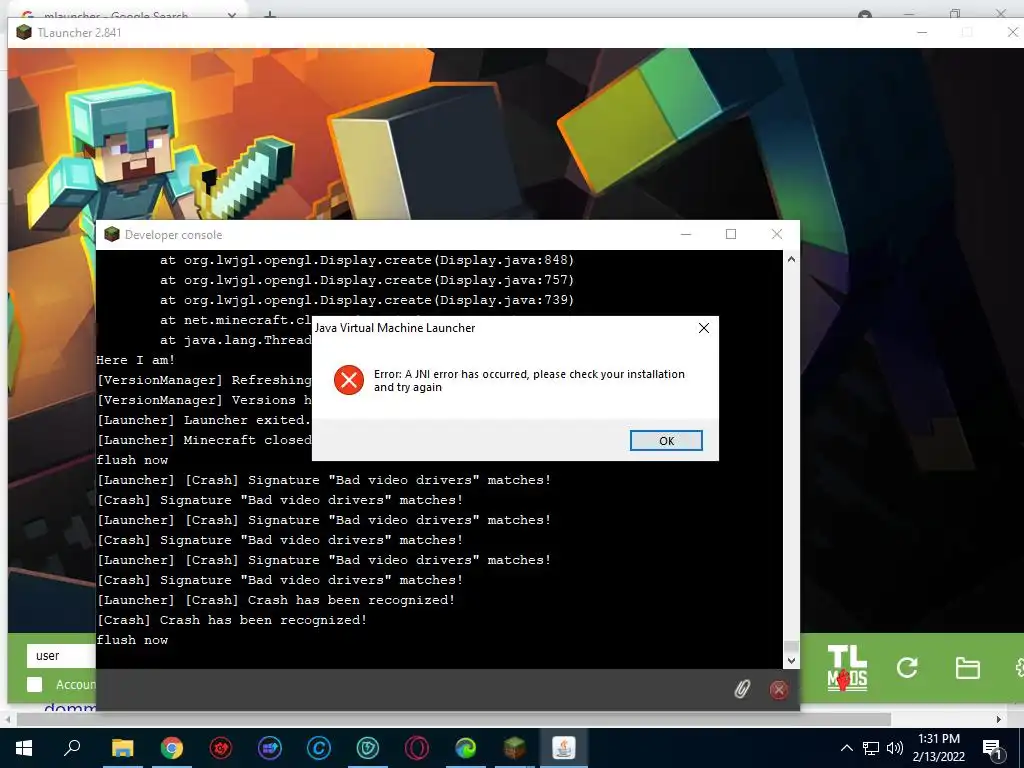Click the volume speaker icon in tray
Screen dimensions: 1024x768
pyautogui.click(x=895, y=748)
